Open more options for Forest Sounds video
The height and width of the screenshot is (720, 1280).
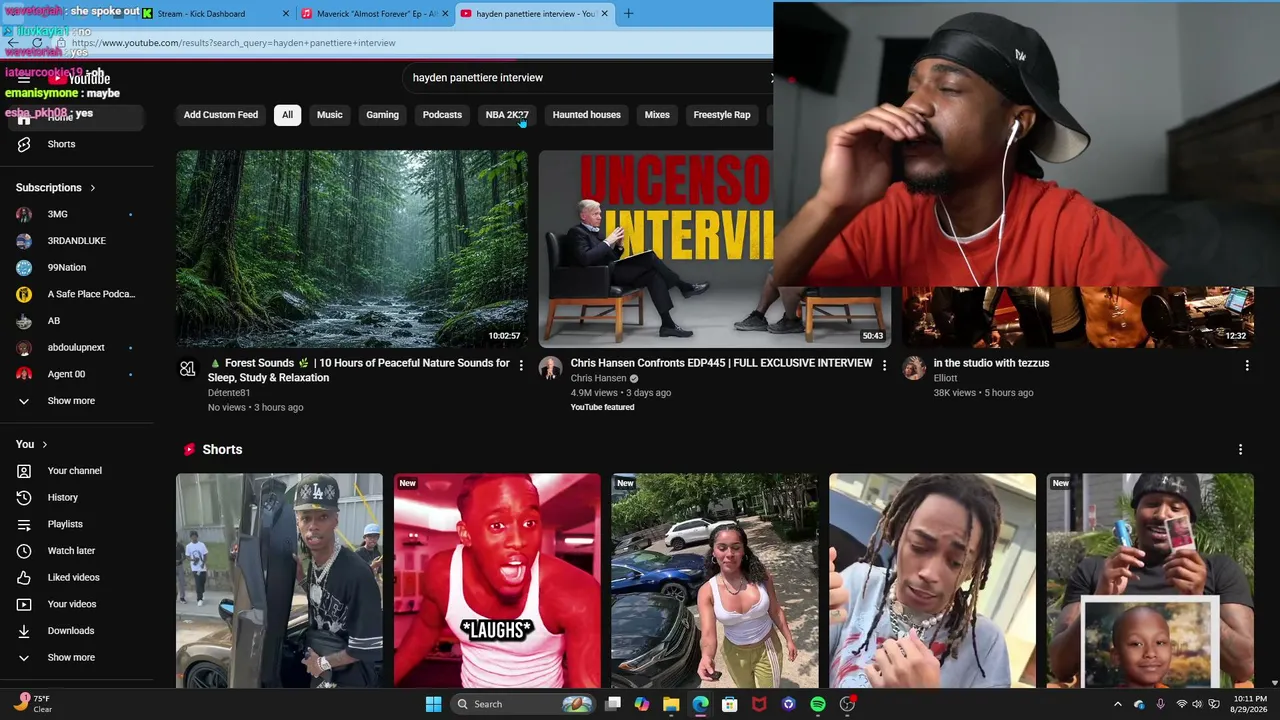(521, 366)
